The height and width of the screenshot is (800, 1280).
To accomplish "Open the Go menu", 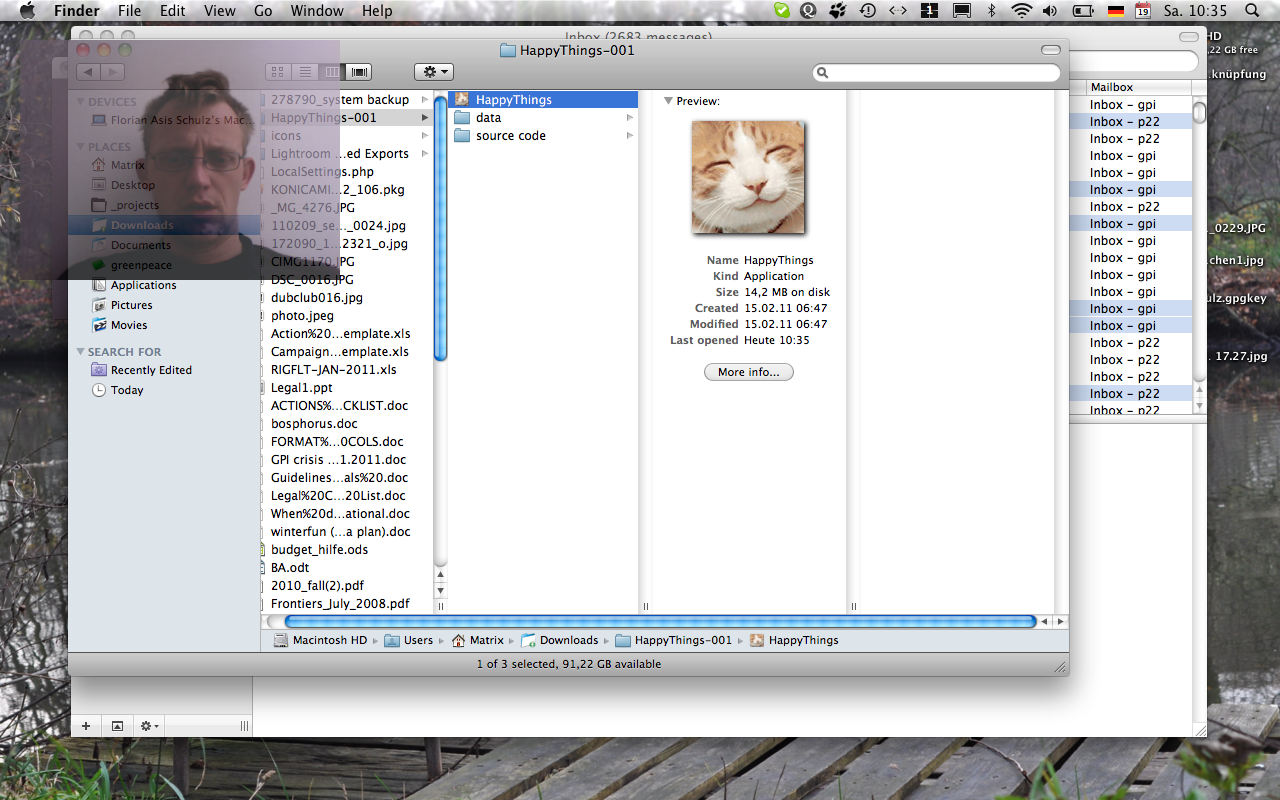I will pyautogui.click(x=263, y=11).
